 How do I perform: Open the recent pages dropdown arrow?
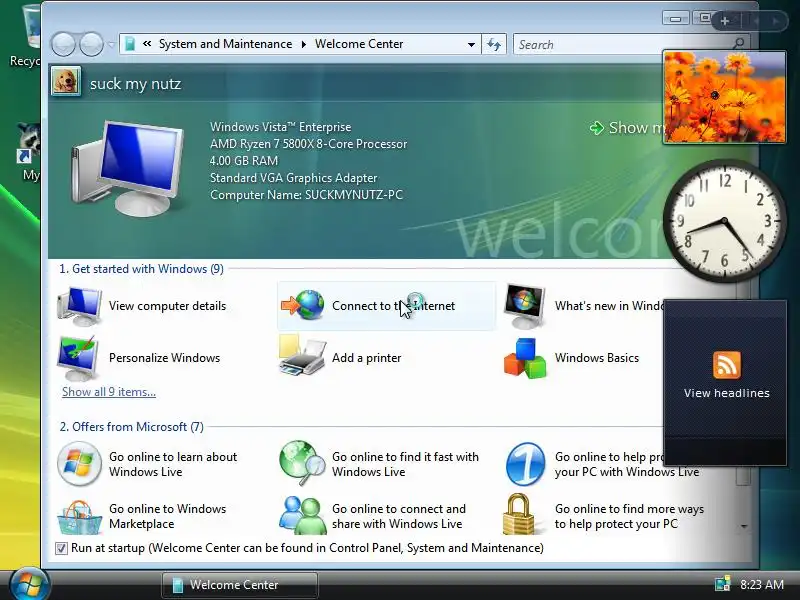(x=111, y=45)
